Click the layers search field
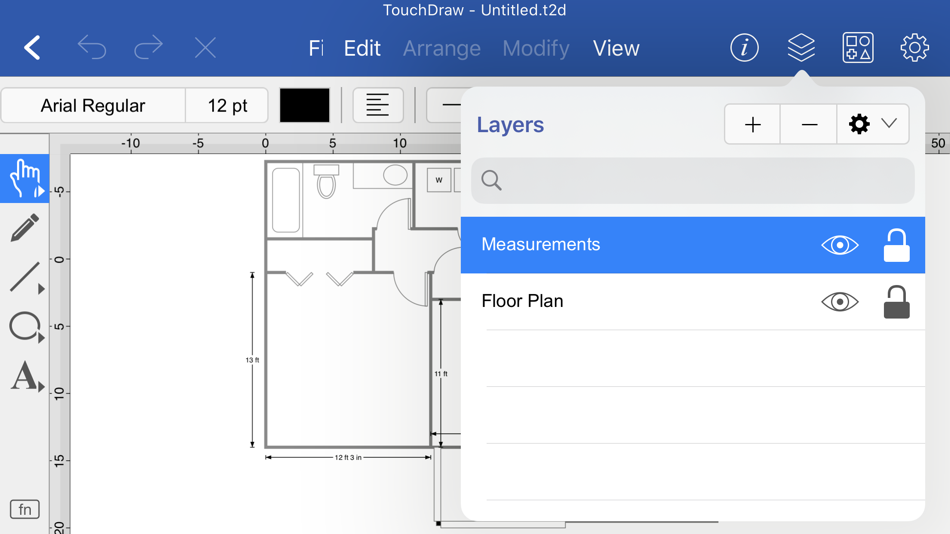 693,181
